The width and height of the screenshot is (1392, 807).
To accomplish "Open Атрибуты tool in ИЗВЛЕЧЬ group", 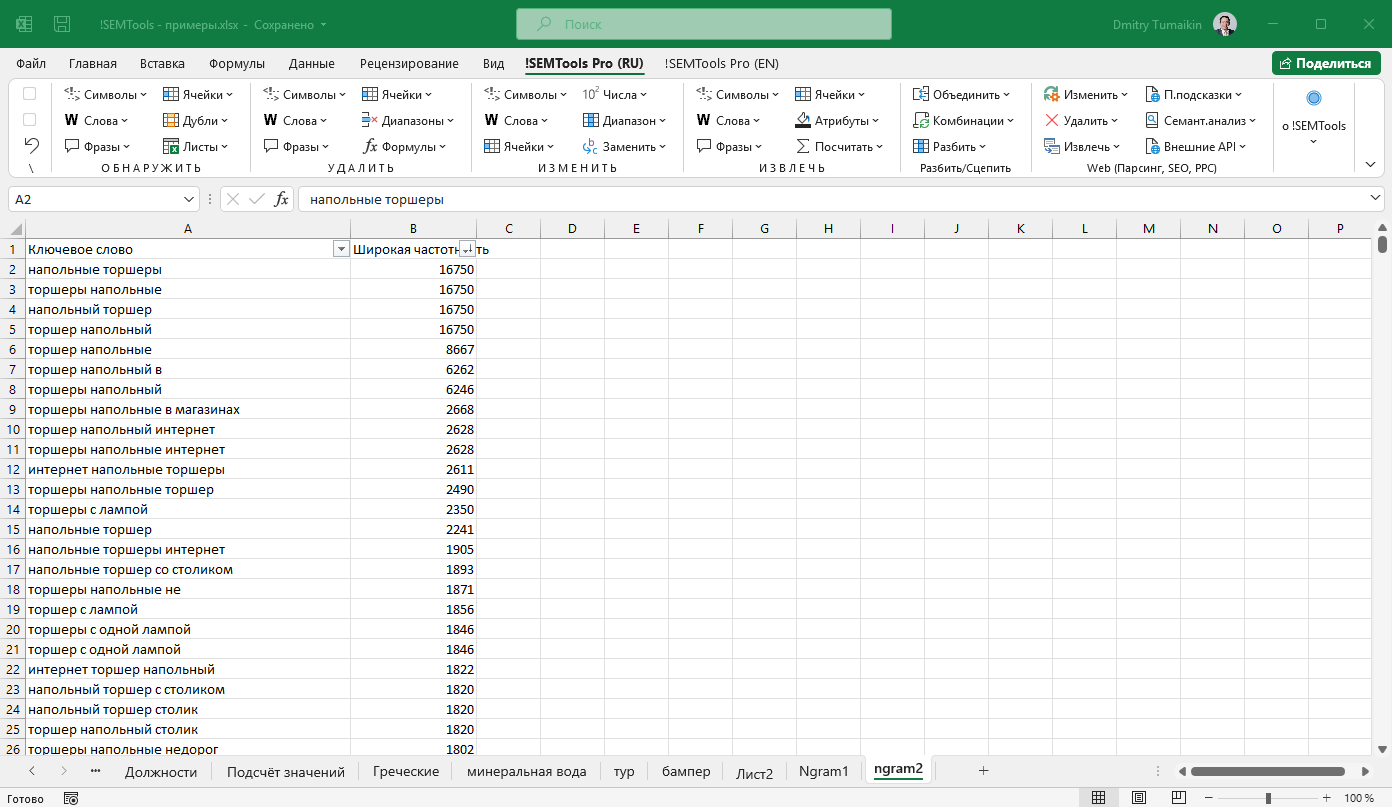I will pos(837,121).
